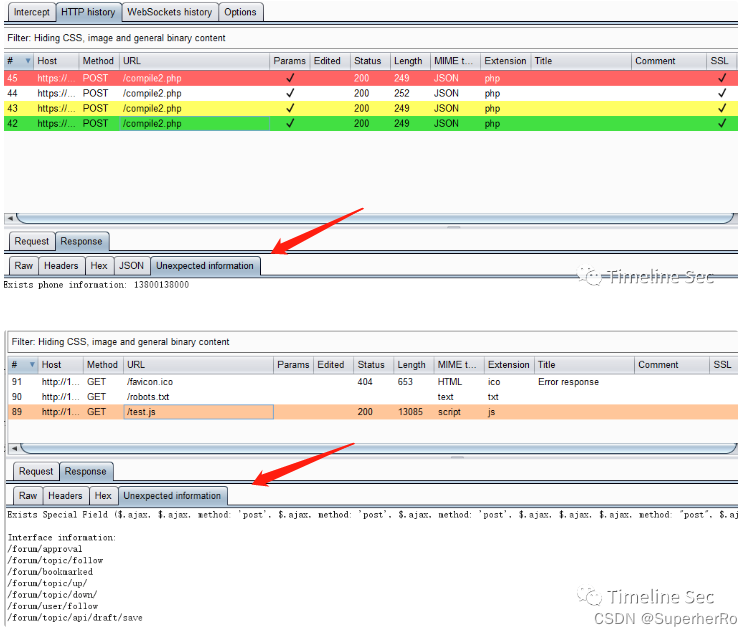Viewport: 752px width, 636px height.
Task: Open lower Request tab
Action: click(x=36, y=471)
